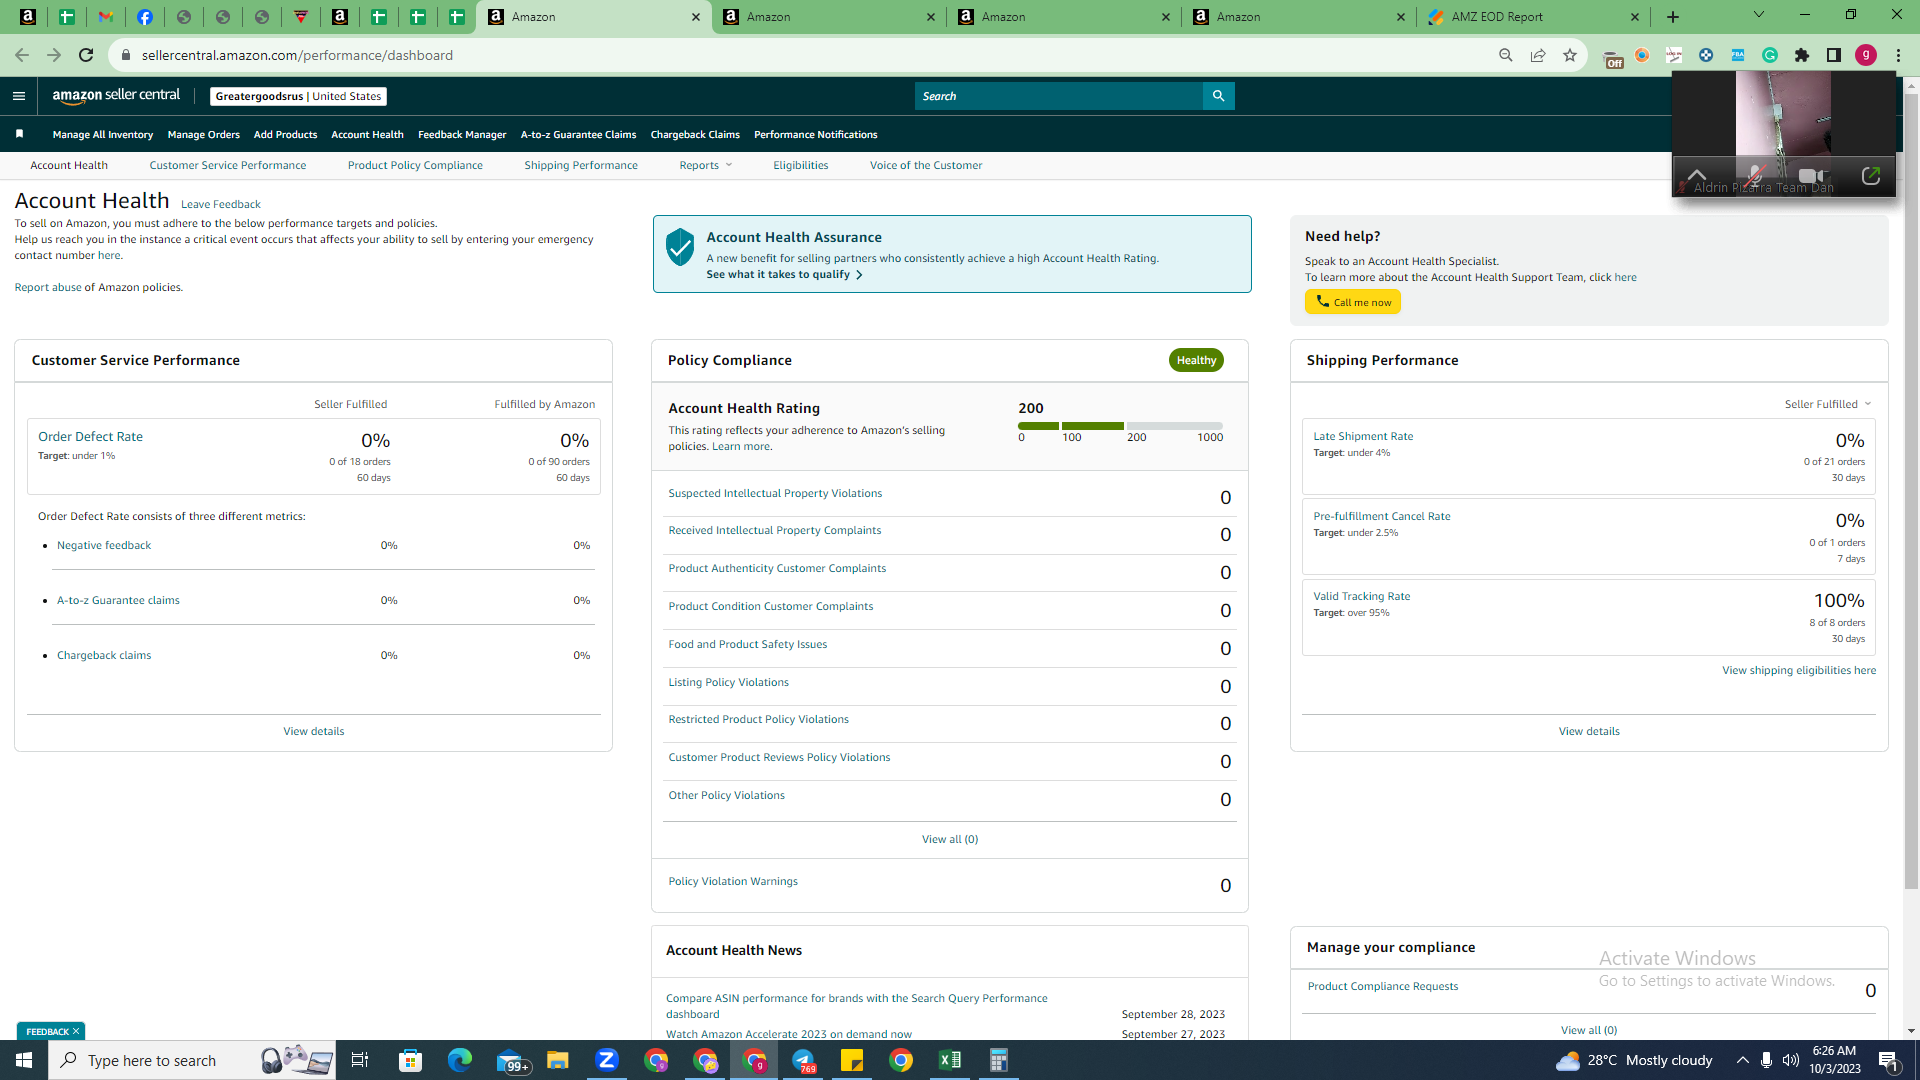This screenshot has width=1920, height=1080.
Task: Open the Windows Start menu
Action: coord(24,1060)
